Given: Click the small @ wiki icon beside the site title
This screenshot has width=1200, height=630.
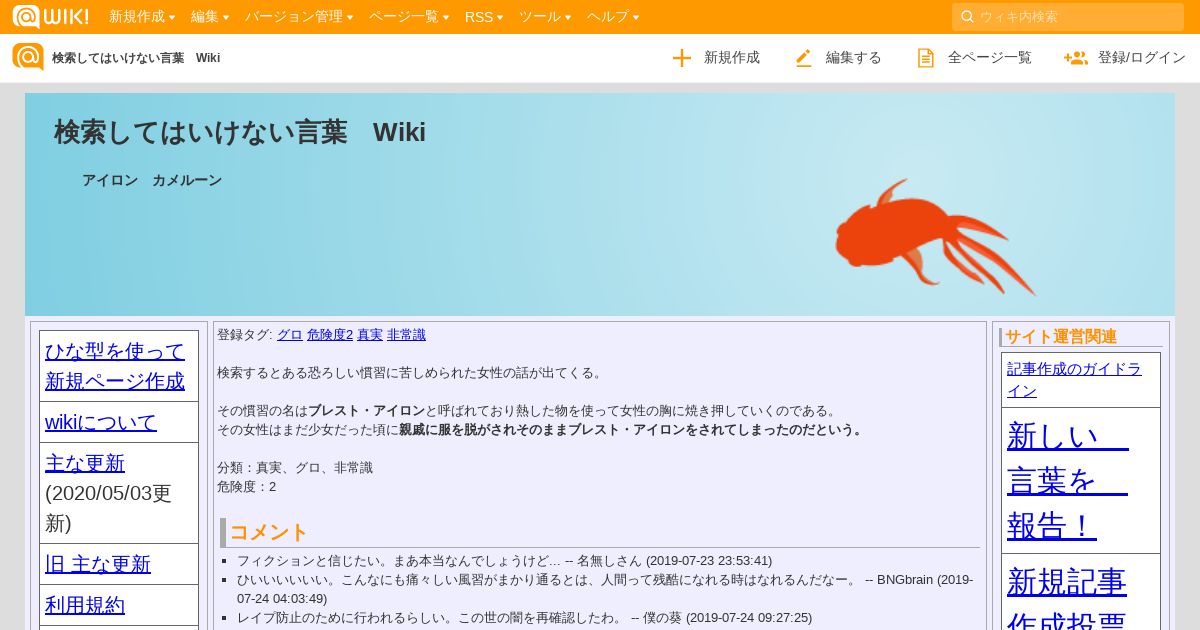Looking at the screenshot, I should point(28,57).
